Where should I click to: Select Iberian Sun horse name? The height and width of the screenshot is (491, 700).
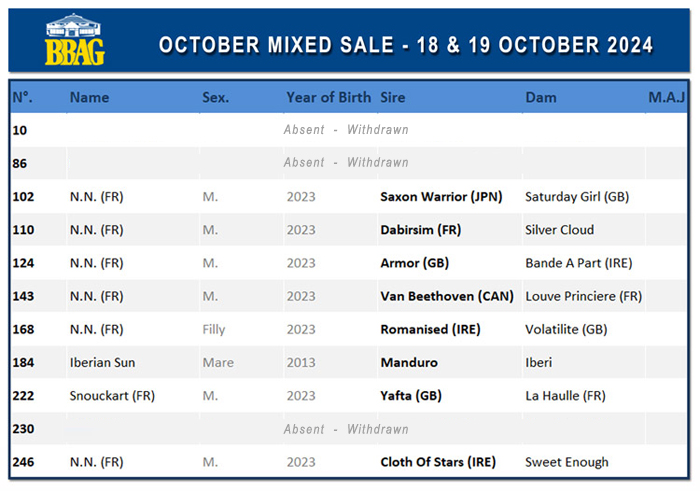[102, 362]
